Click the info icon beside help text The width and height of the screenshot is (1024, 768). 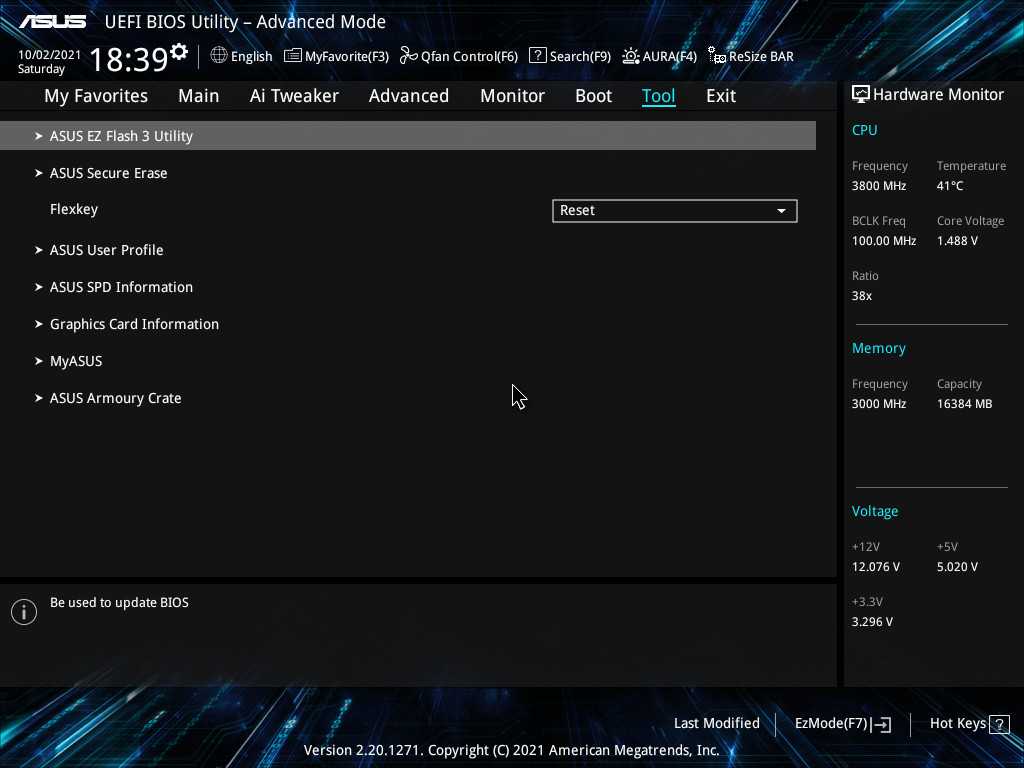tap(24, 612)
